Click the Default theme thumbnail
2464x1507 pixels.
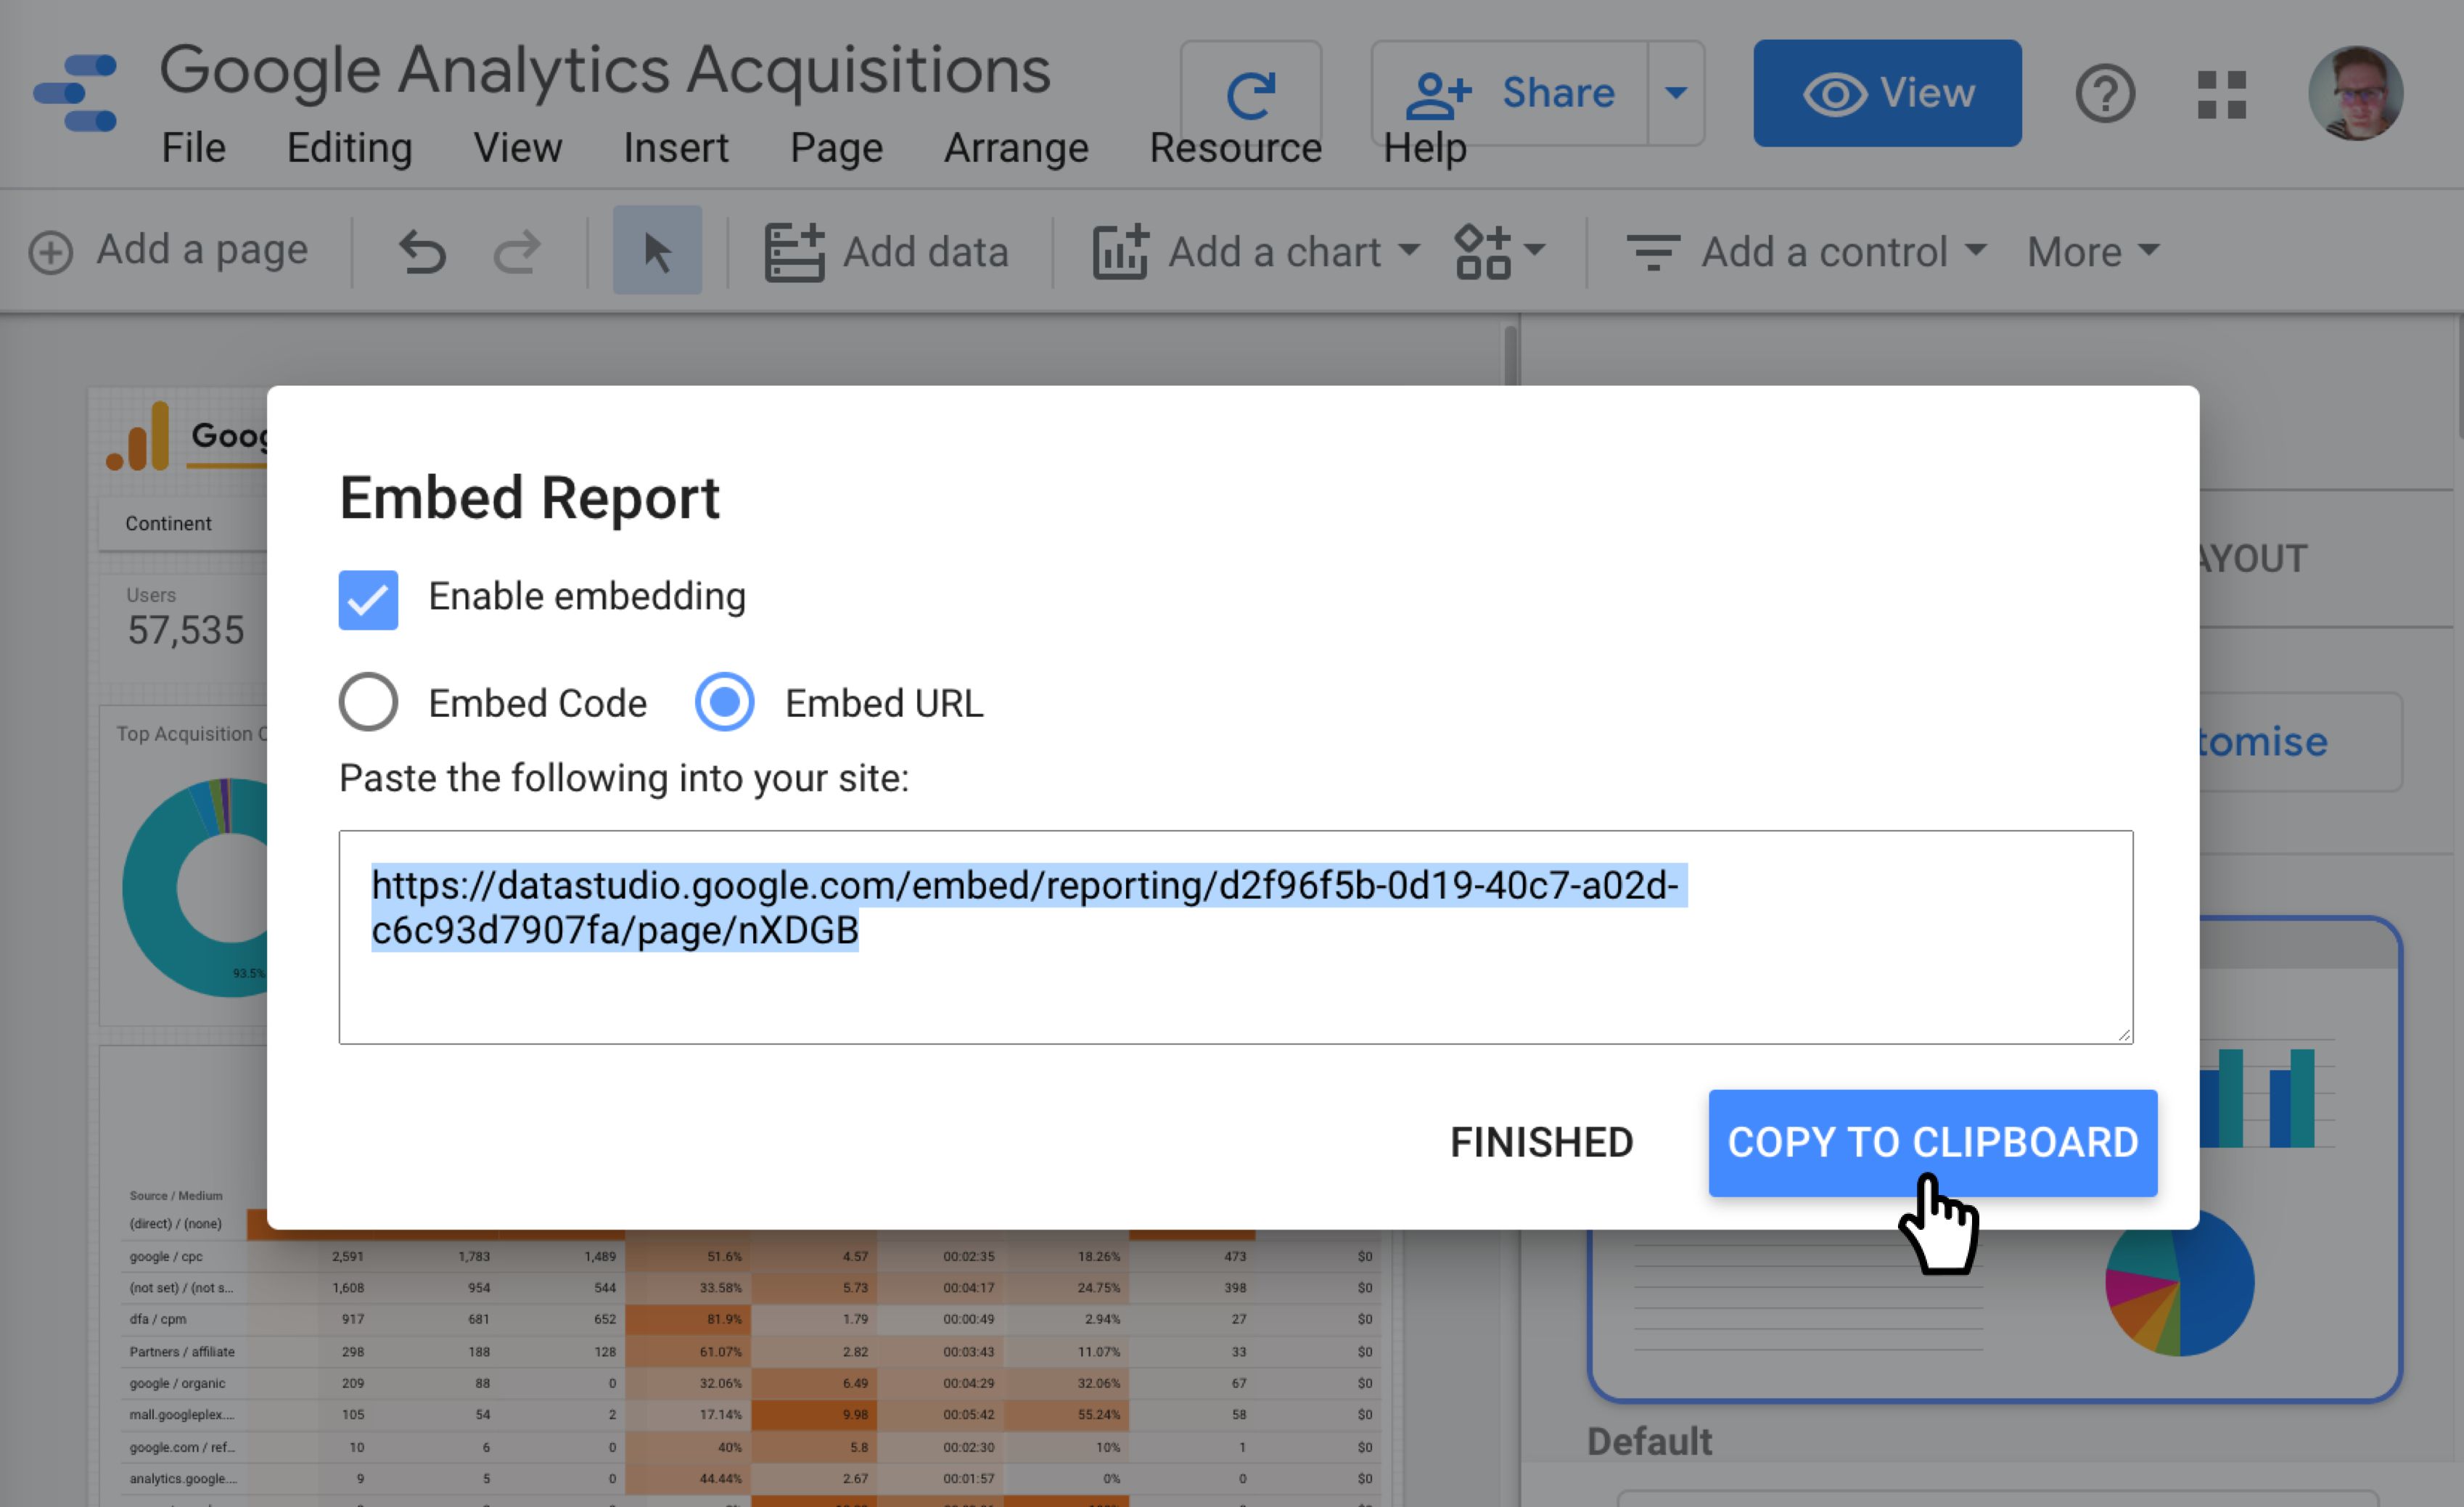point(1995,1160)
